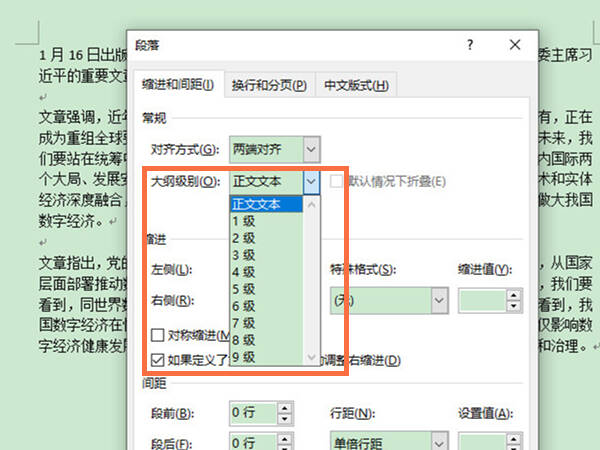Click the 段前 value input field
The height and width of the screenshot is (450, 600).
tap(253, 413)
